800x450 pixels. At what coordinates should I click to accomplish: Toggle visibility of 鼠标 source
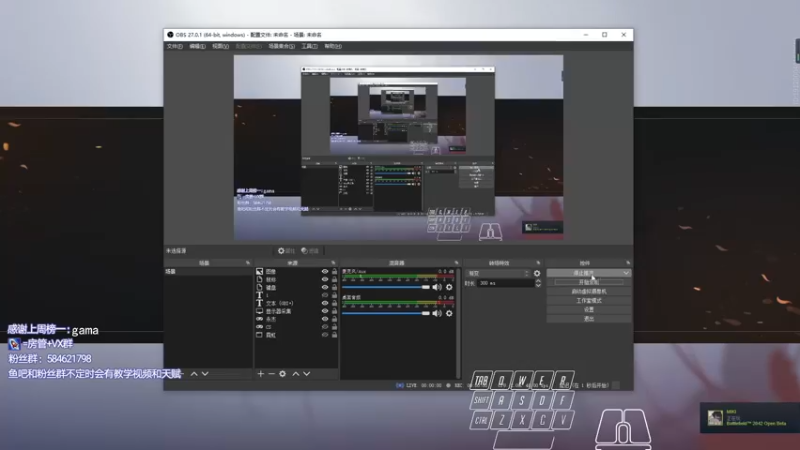coord(324,280)
